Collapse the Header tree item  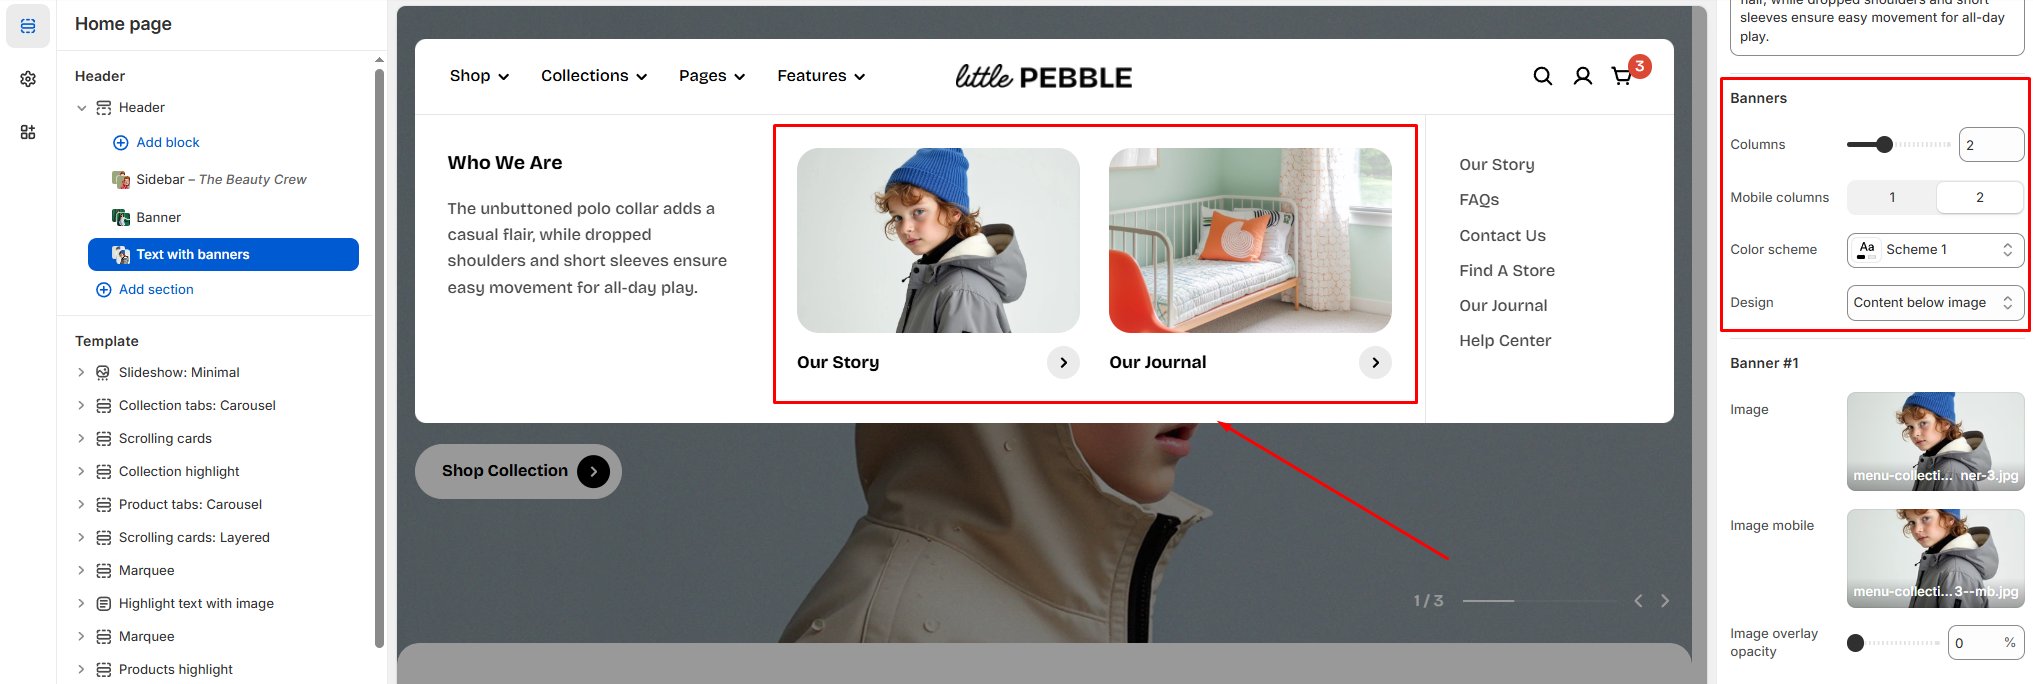point(82,108)
